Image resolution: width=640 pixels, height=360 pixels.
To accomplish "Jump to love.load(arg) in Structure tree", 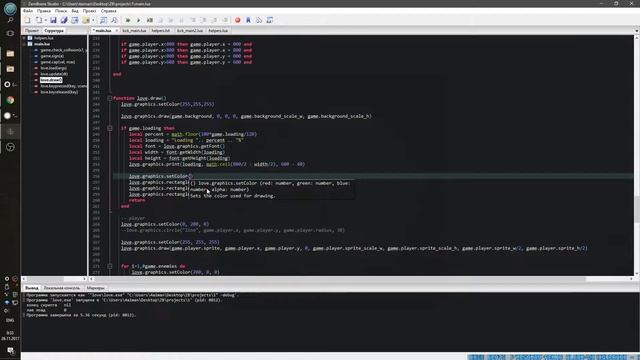I will [x=53, y=68].
